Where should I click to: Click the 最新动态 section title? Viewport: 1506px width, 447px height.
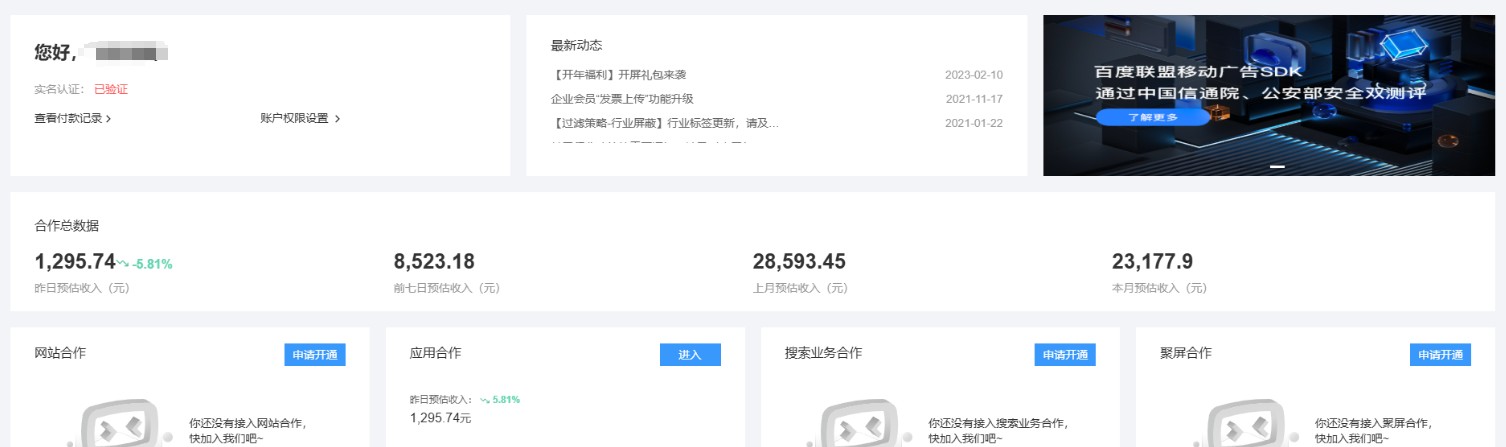click(576, 46)
